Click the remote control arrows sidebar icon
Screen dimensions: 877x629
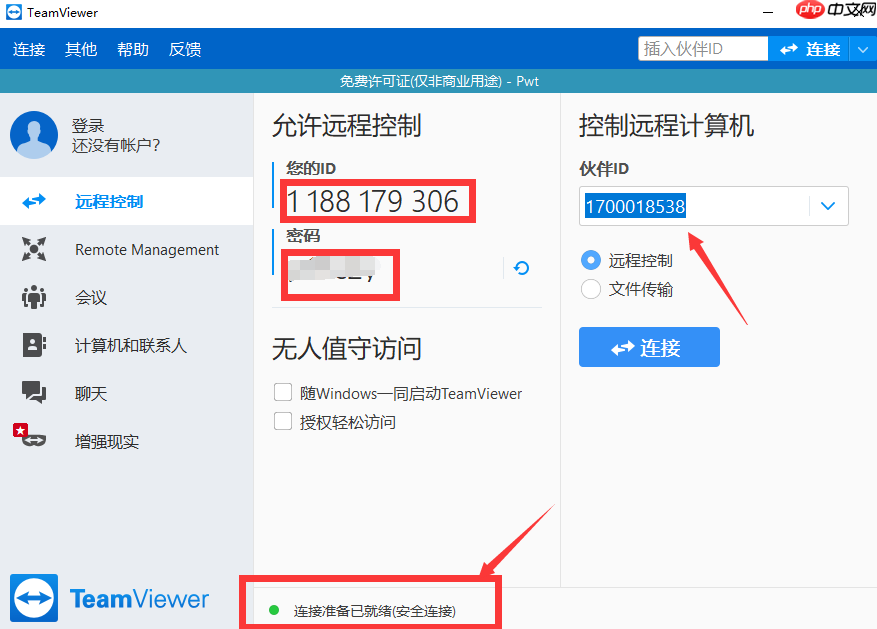pyautogui.click(x=34, y=201)
